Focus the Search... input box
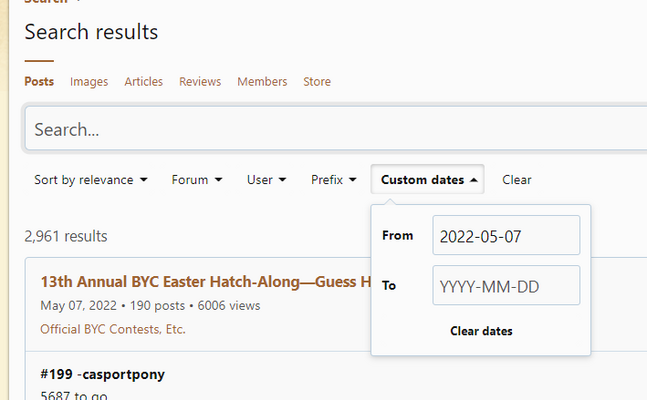Image resolution: width=647 pixels, height=400 pixels. pos(335,129)
